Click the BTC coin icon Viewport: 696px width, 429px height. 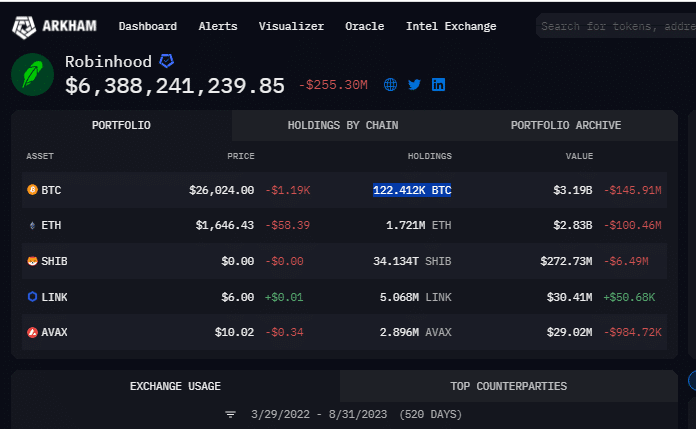tap(32, 190)
